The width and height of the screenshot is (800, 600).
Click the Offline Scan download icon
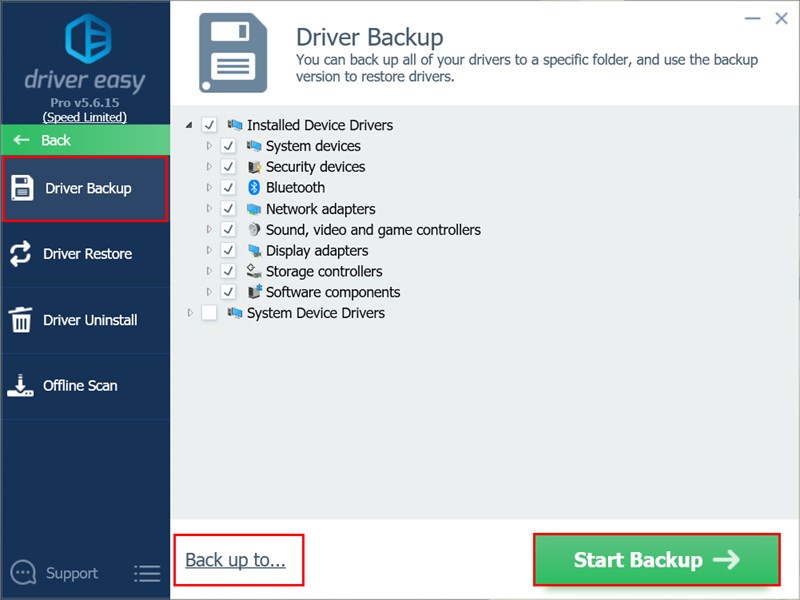pos(21,386)
